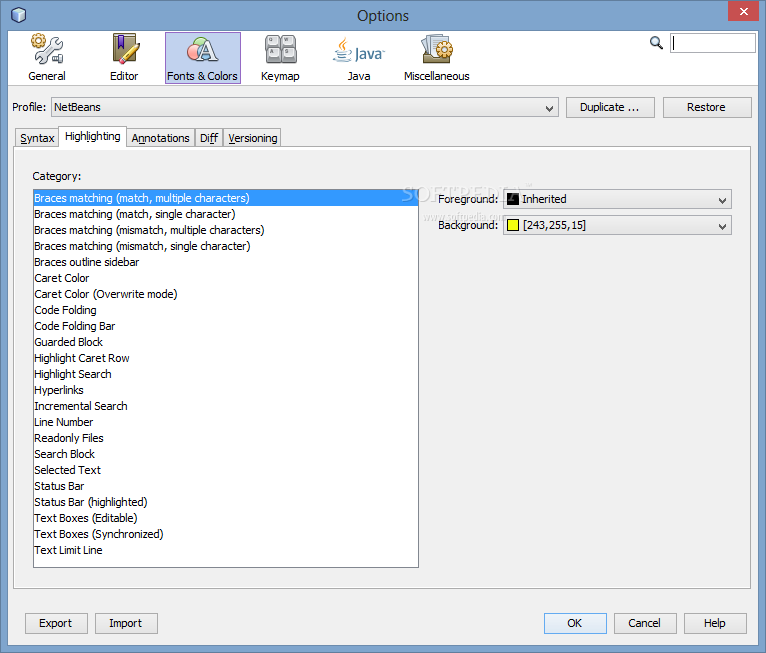Click the Import button
Image resolution: width=766 pixels, height=653 pixels.
click(126, 623)
